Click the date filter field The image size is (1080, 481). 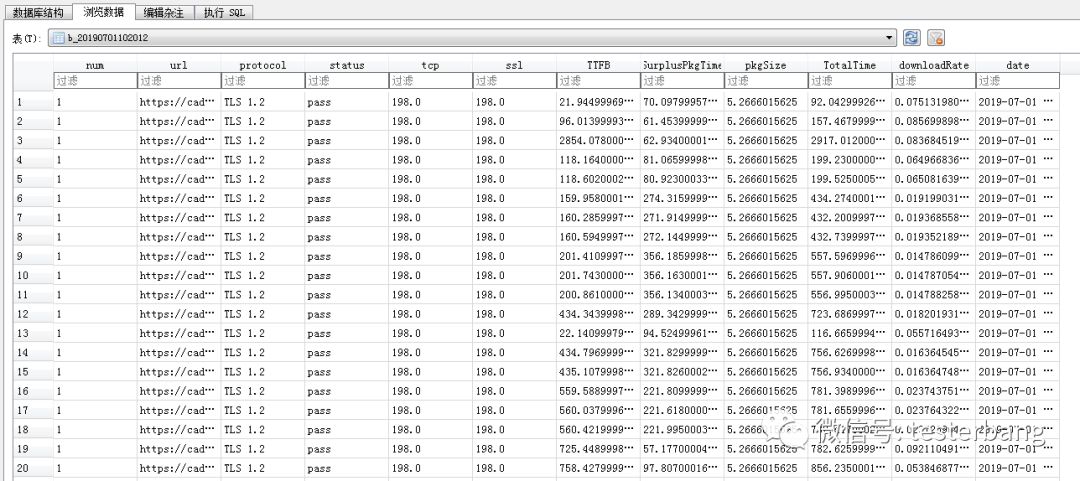[x=1017, y=81]
